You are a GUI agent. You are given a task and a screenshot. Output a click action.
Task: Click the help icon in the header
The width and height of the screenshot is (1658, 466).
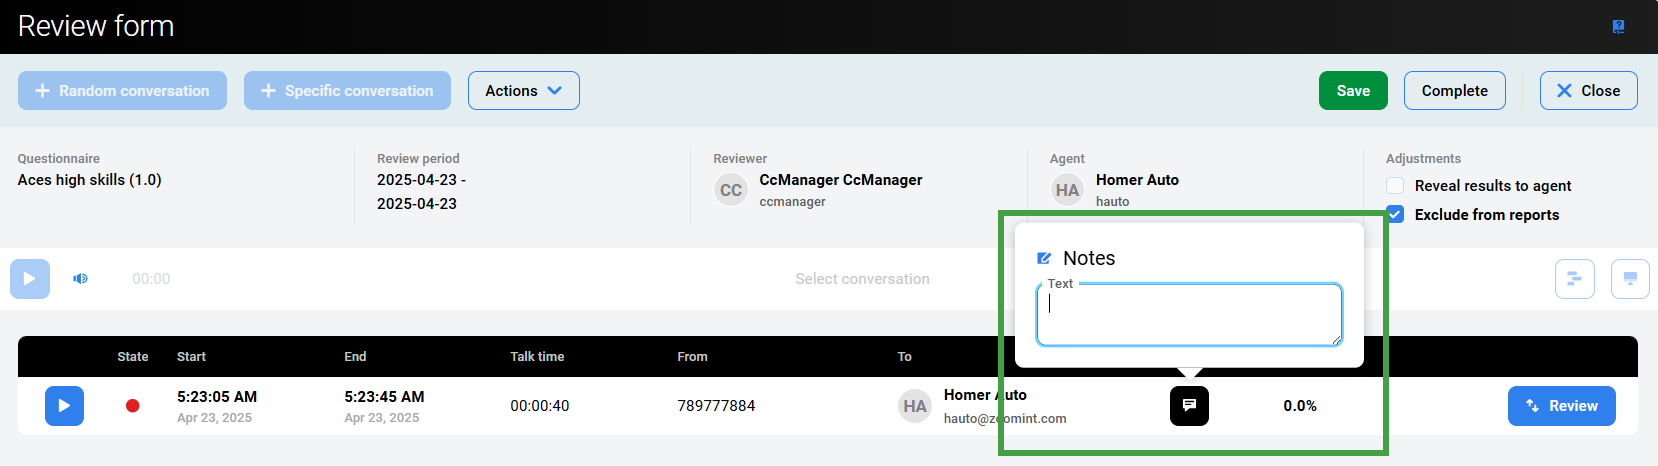(x=1618, y=27)
